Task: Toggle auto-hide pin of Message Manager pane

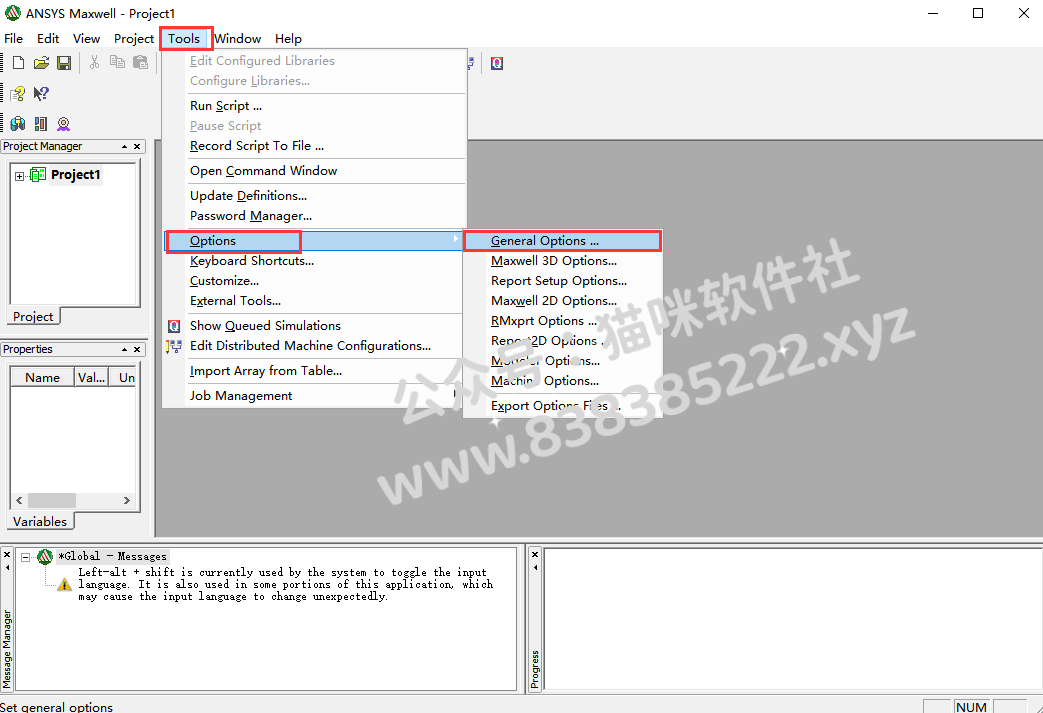Action: click(x=7, y=567)
